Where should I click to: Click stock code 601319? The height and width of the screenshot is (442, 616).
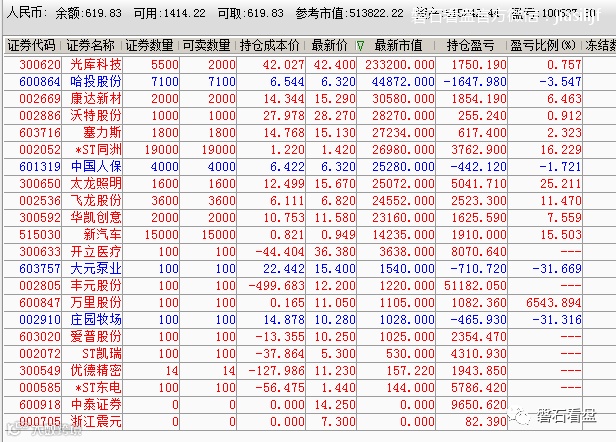point(40,167)
